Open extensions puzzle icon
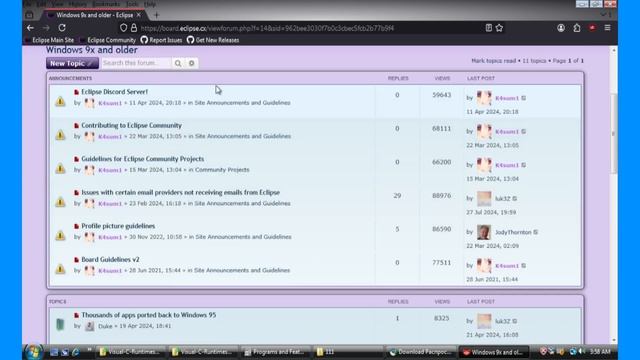This screenshot has width=640, height=360. (577, 28)
